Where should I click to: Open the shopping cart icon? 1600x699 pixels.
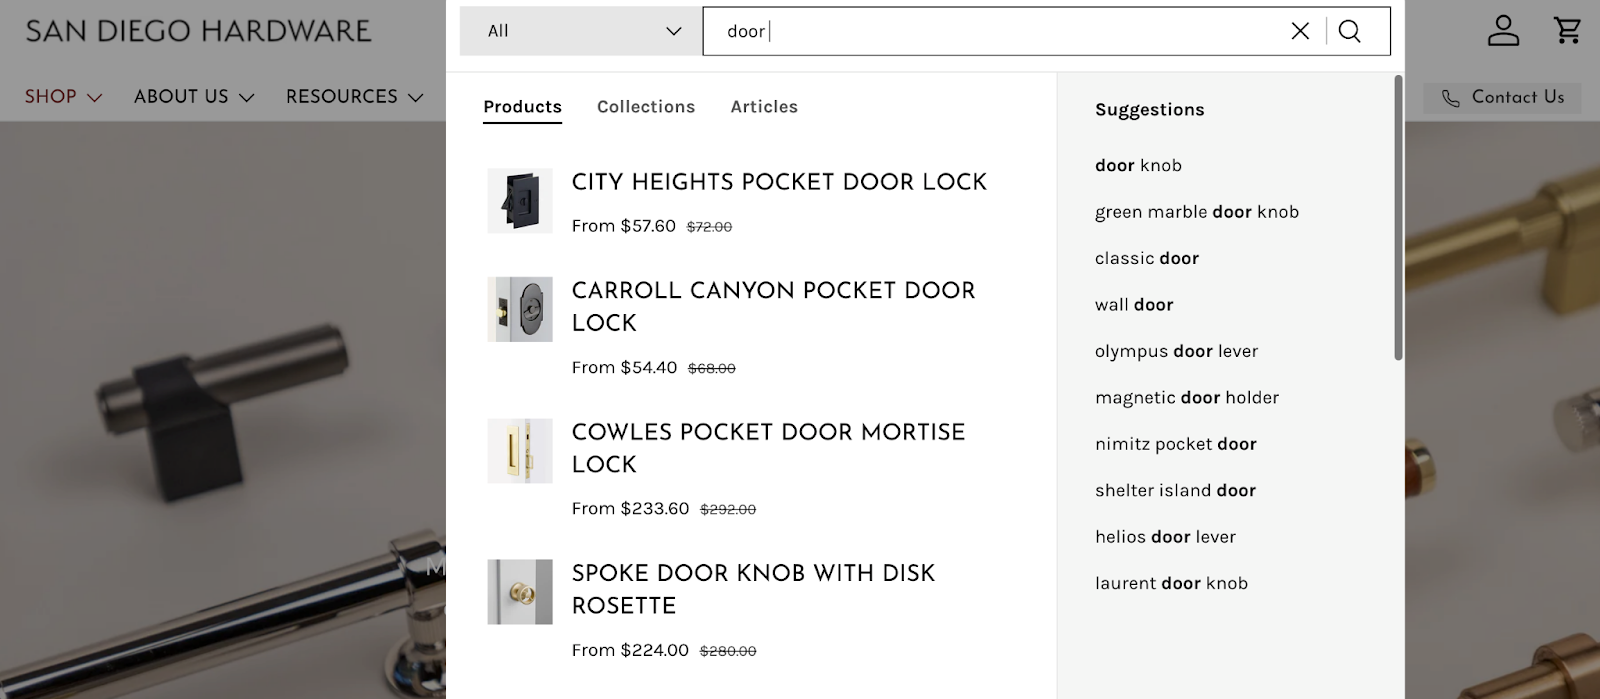point(1567,31)
